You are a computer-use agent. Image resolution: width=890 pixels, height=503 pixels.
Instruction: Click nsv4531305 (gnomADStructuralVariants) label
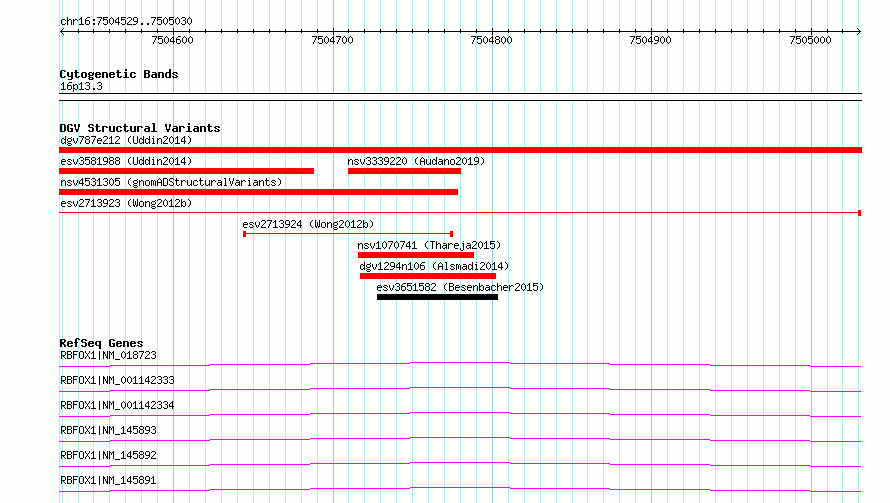[x=171, y=182]
